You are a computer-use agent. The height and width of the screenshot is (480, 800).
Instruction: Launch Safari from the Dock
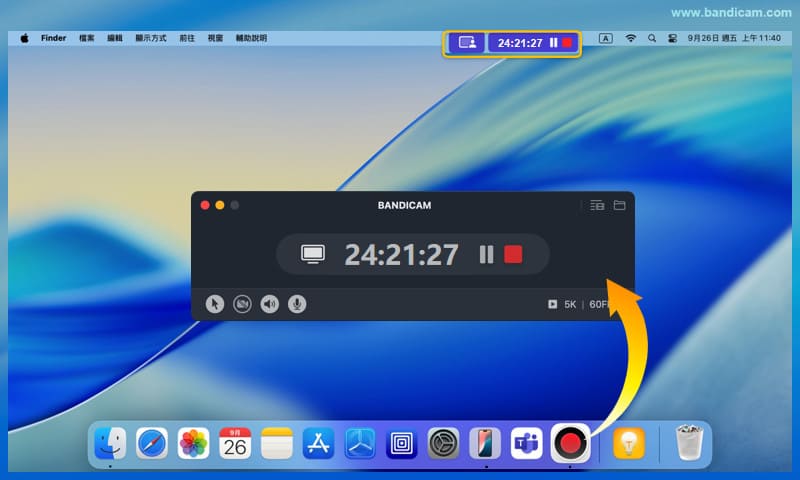coord(152,443)
